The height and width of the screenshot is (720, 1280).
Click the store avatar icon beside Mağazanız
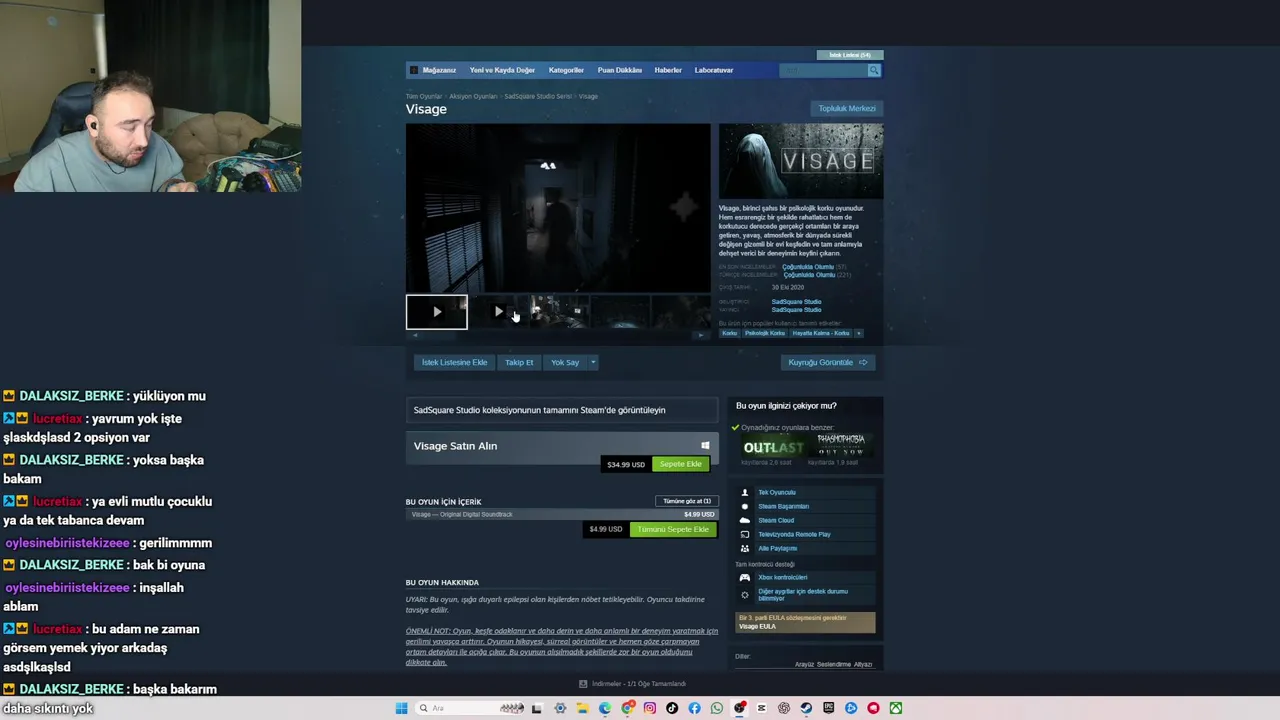[414, 70]
